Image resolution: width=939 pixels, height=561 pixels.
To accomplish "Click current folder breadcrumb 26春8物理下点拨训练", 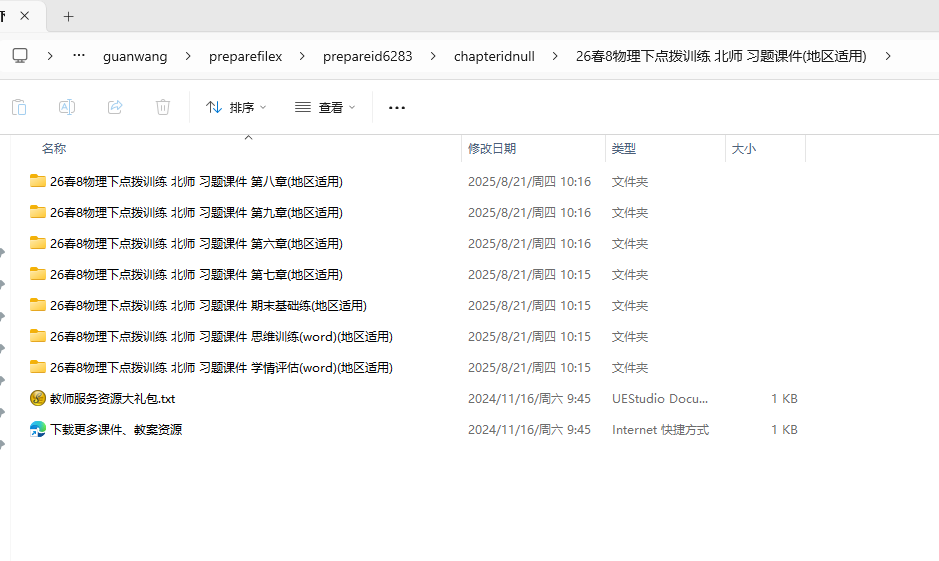I will pyautogui.click(x=721, y=56).
